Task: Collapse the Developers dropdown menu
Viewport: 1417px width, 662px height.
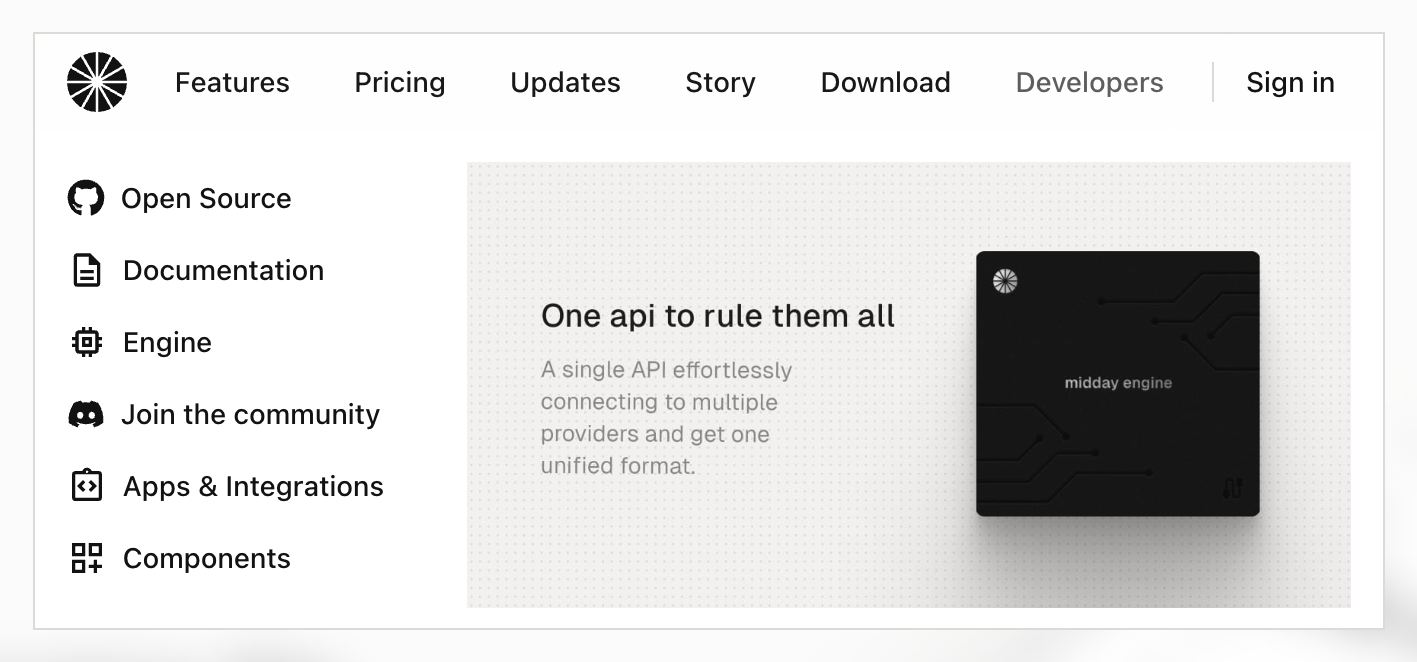Action: pos(1089,82)
